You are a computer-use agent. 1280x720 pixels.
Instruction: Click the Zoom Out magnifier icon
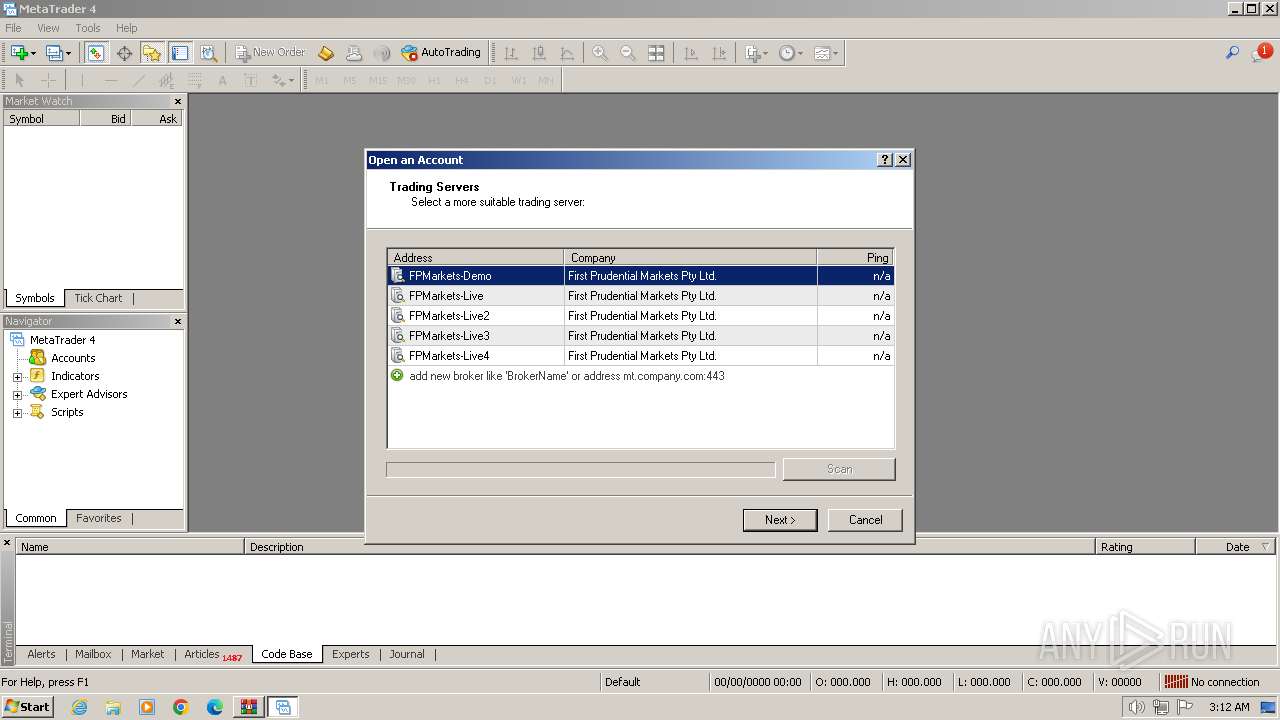628,53
